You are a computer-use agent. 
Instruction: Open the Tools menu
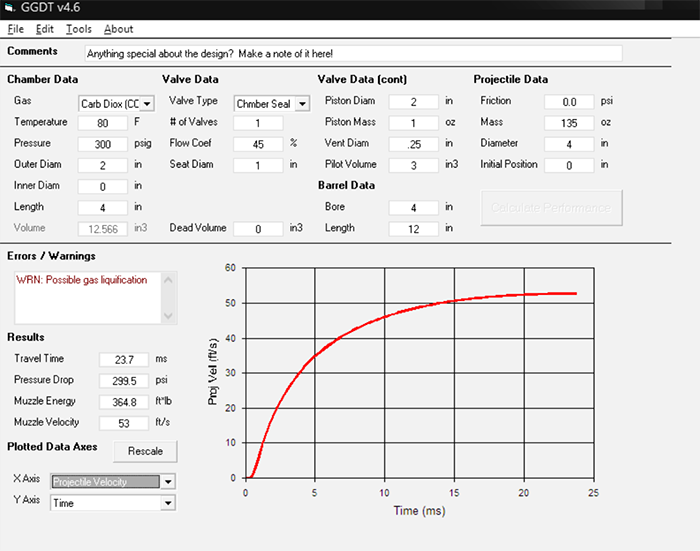point(79,29)
